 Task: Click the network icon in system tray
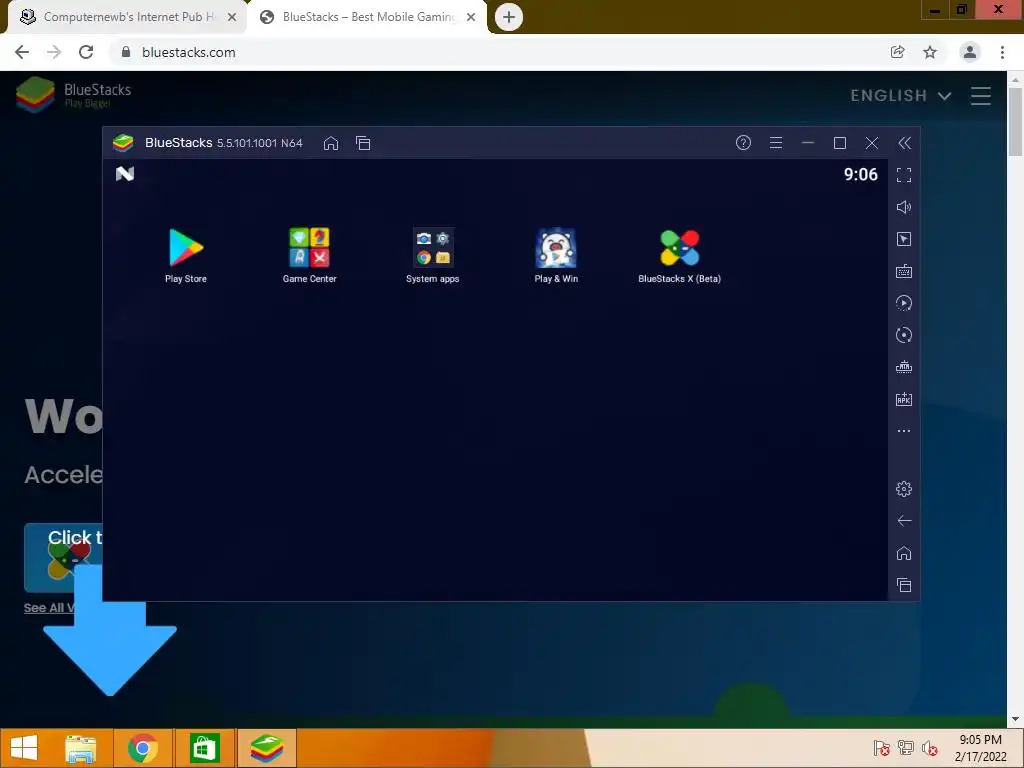point(906,748)
